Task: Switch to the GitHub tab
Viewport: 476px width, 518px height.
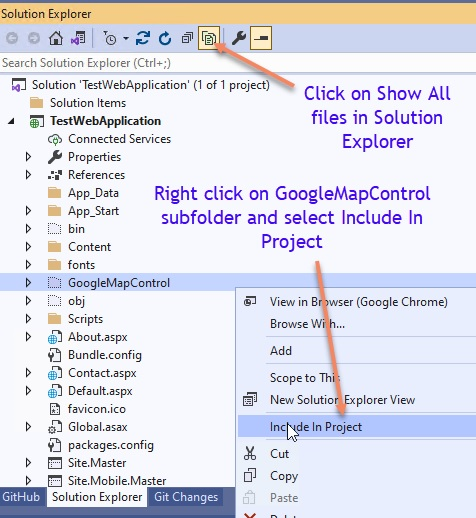Action: tap(21, 497)
